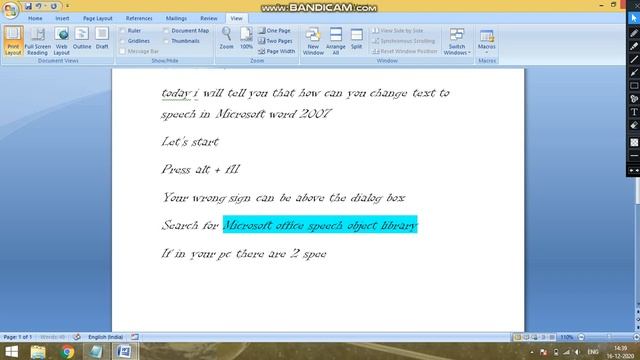
Task: Select the numbering tool in Bandicam toolbar
Action: 634,99
